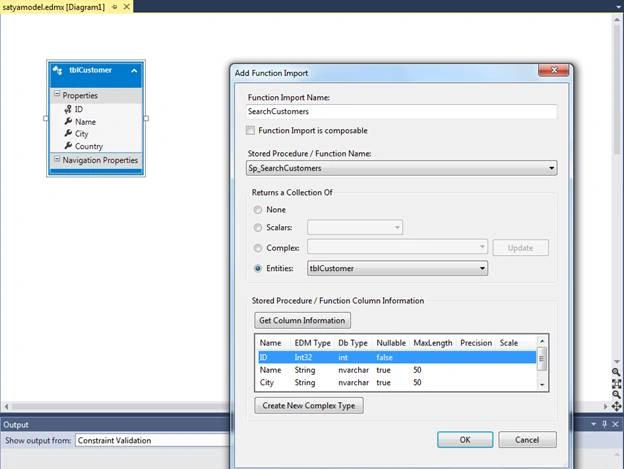
Task: Toggle Function Import is composable checkbox
Action: (250, 130)
